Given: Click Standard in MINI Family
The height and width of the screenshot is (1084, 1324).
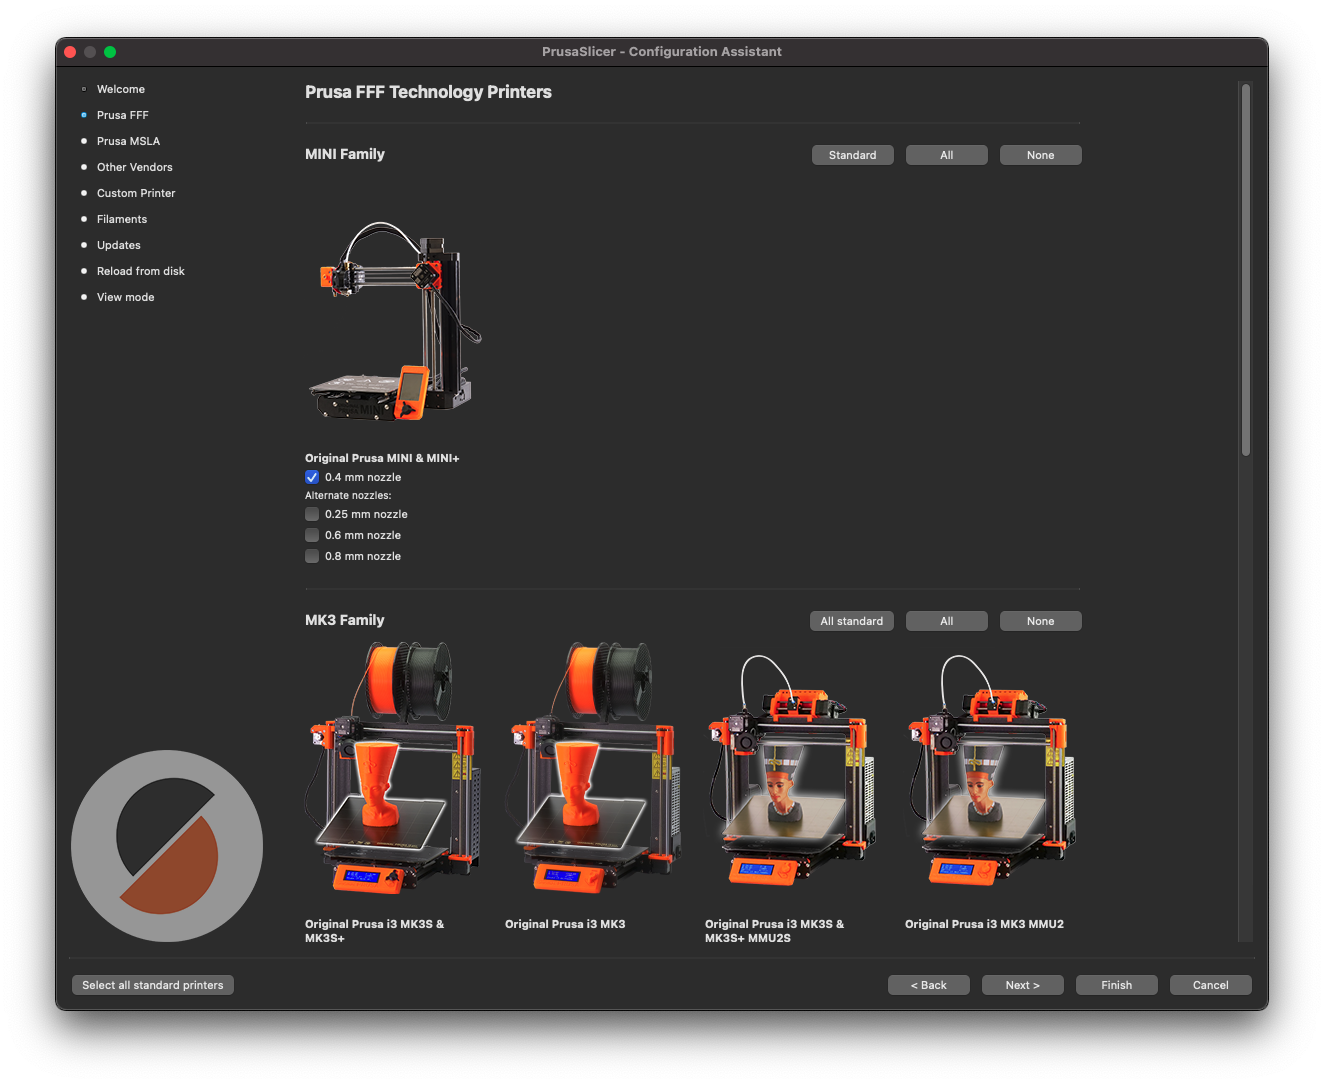Looking at the screenshot, I should point(853,155).
